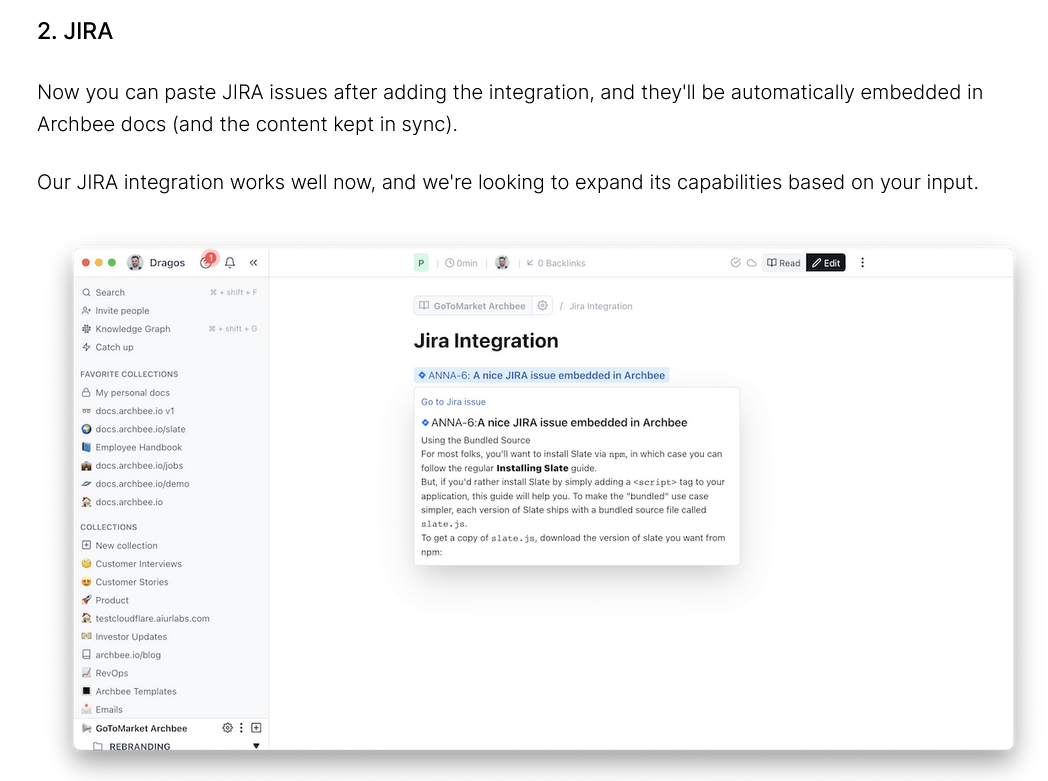Open breadcrumb settings gear icon
Screen dimensions: 1048x781
point(543,305)
